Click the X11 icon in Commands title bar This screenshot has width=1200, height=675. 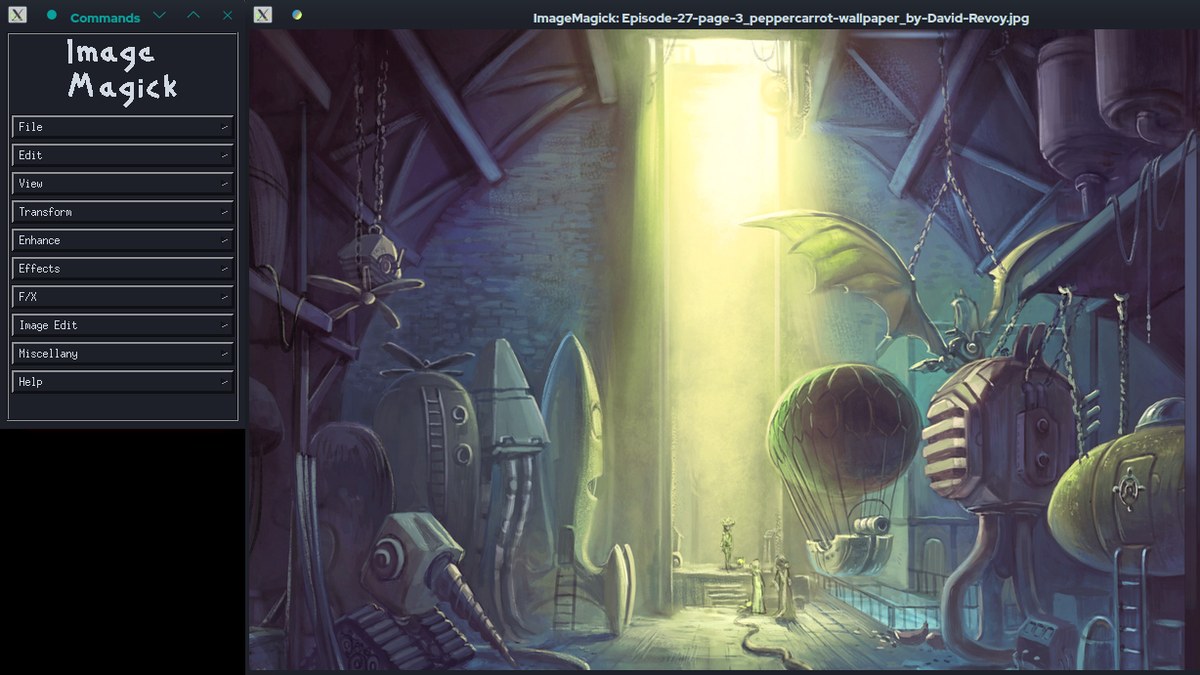[x=18, y=16]
